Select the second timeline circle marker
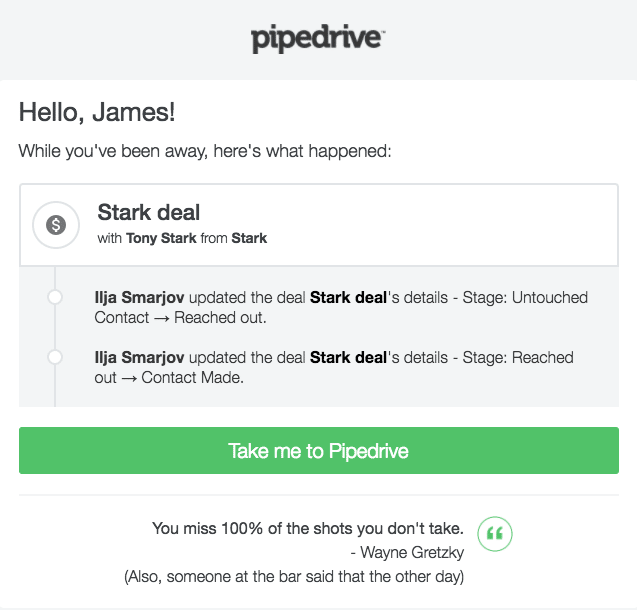637x610 pixels. click(55, 357)
